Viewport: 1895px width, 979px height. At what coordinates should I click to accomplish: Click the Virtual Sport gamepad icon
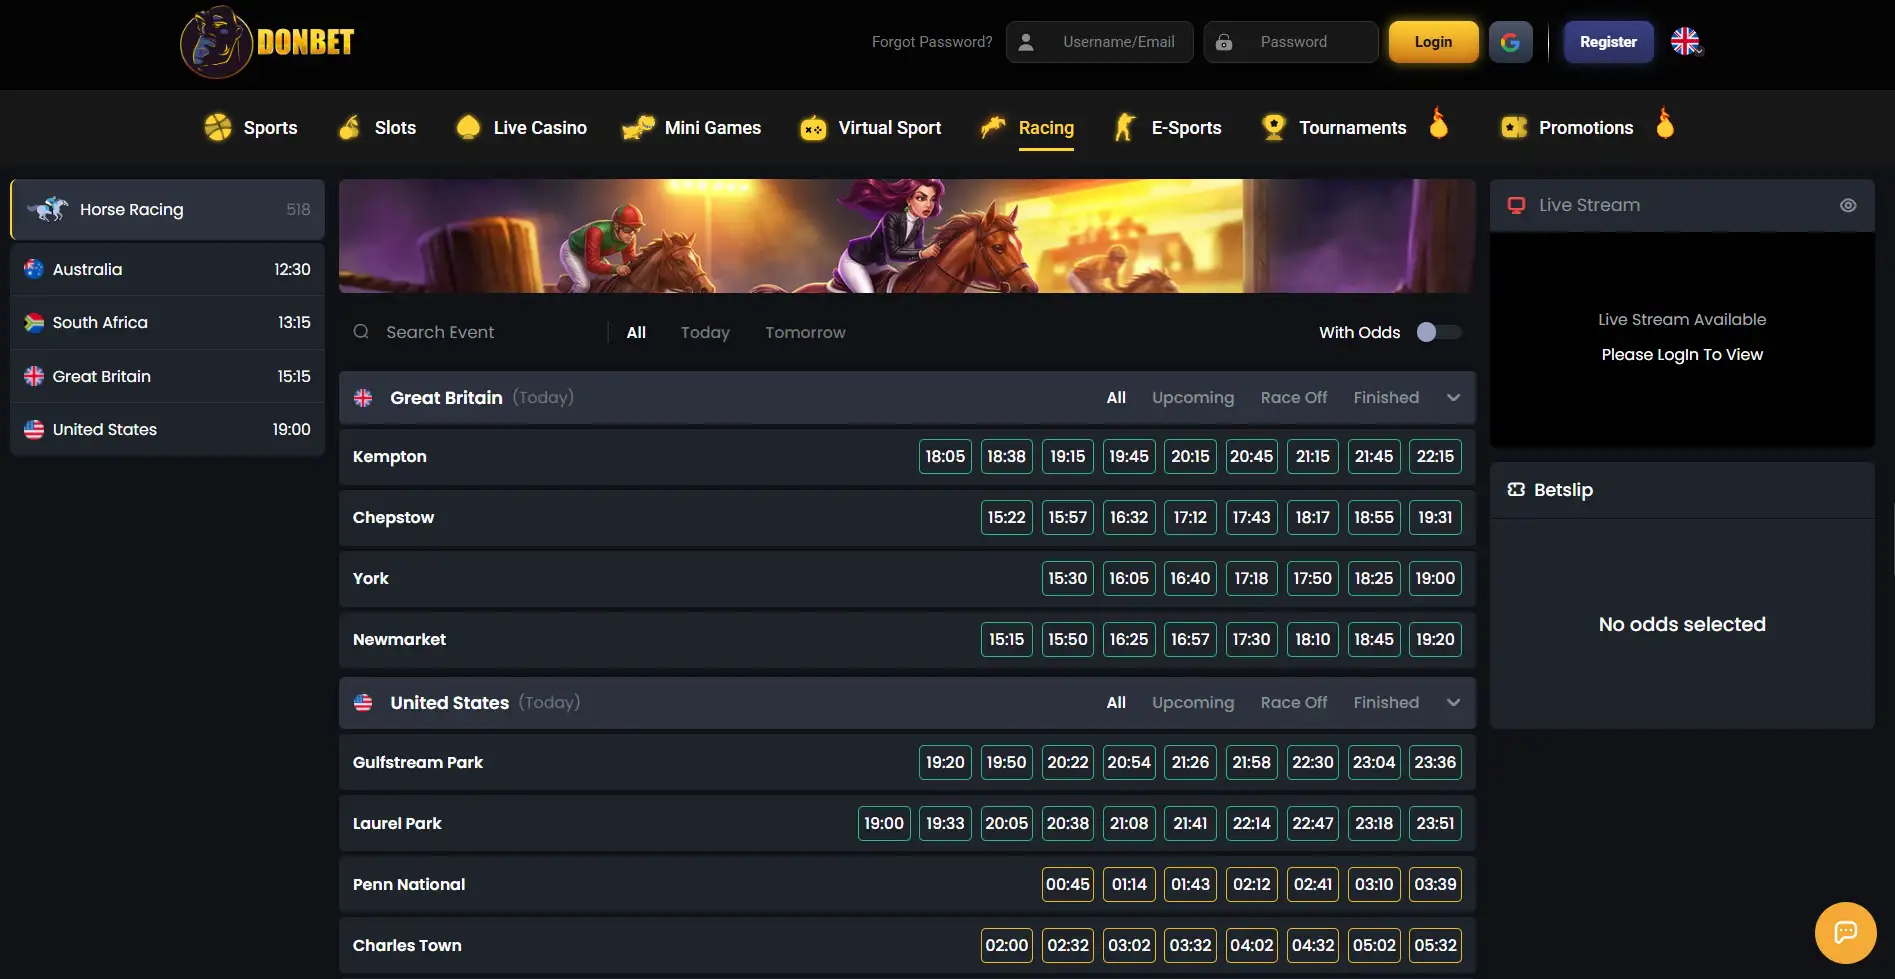(813, 128)
